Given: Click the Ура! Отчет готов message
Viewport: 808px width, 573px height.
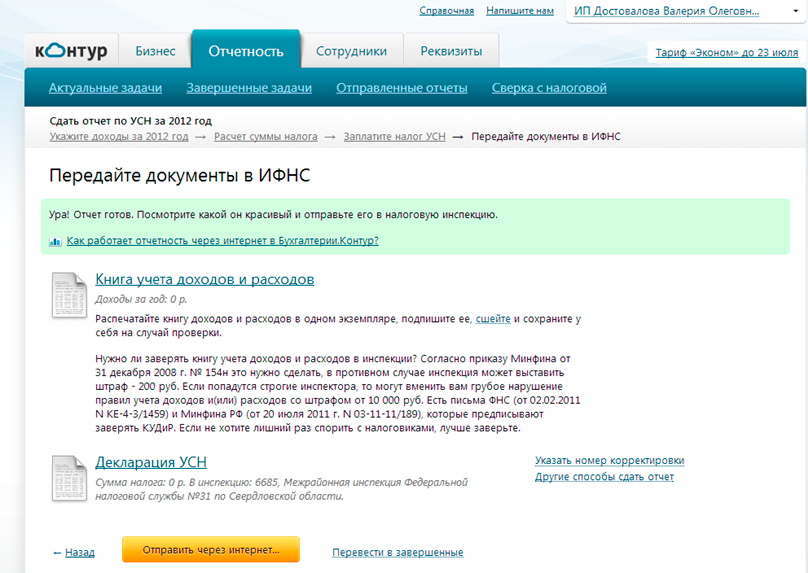Looking at the screenshot, I should 274,215.
